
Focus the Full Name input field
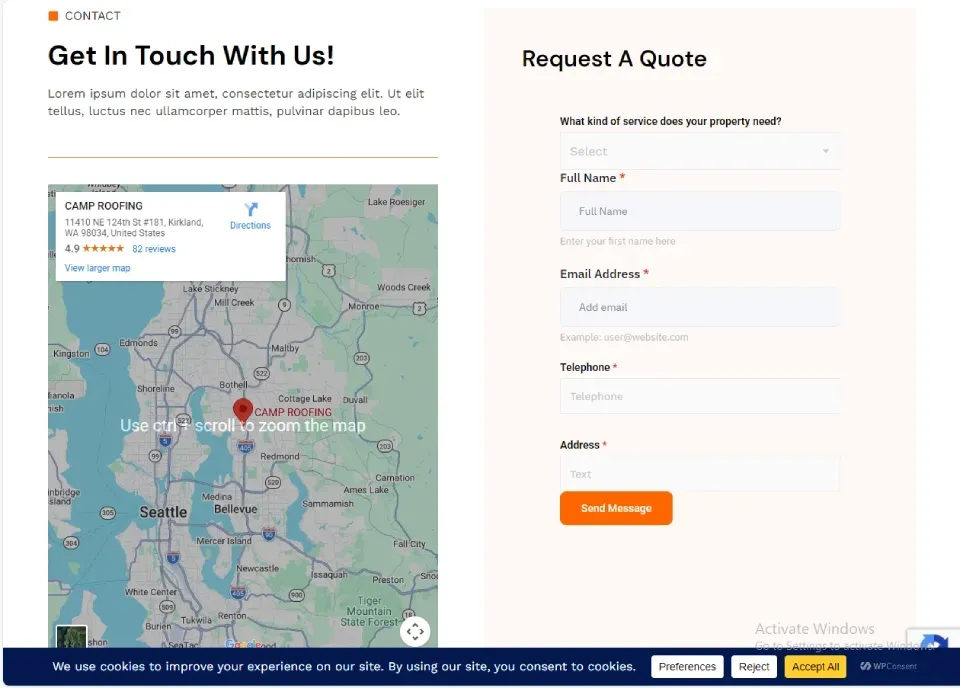(x=700, y=211)
